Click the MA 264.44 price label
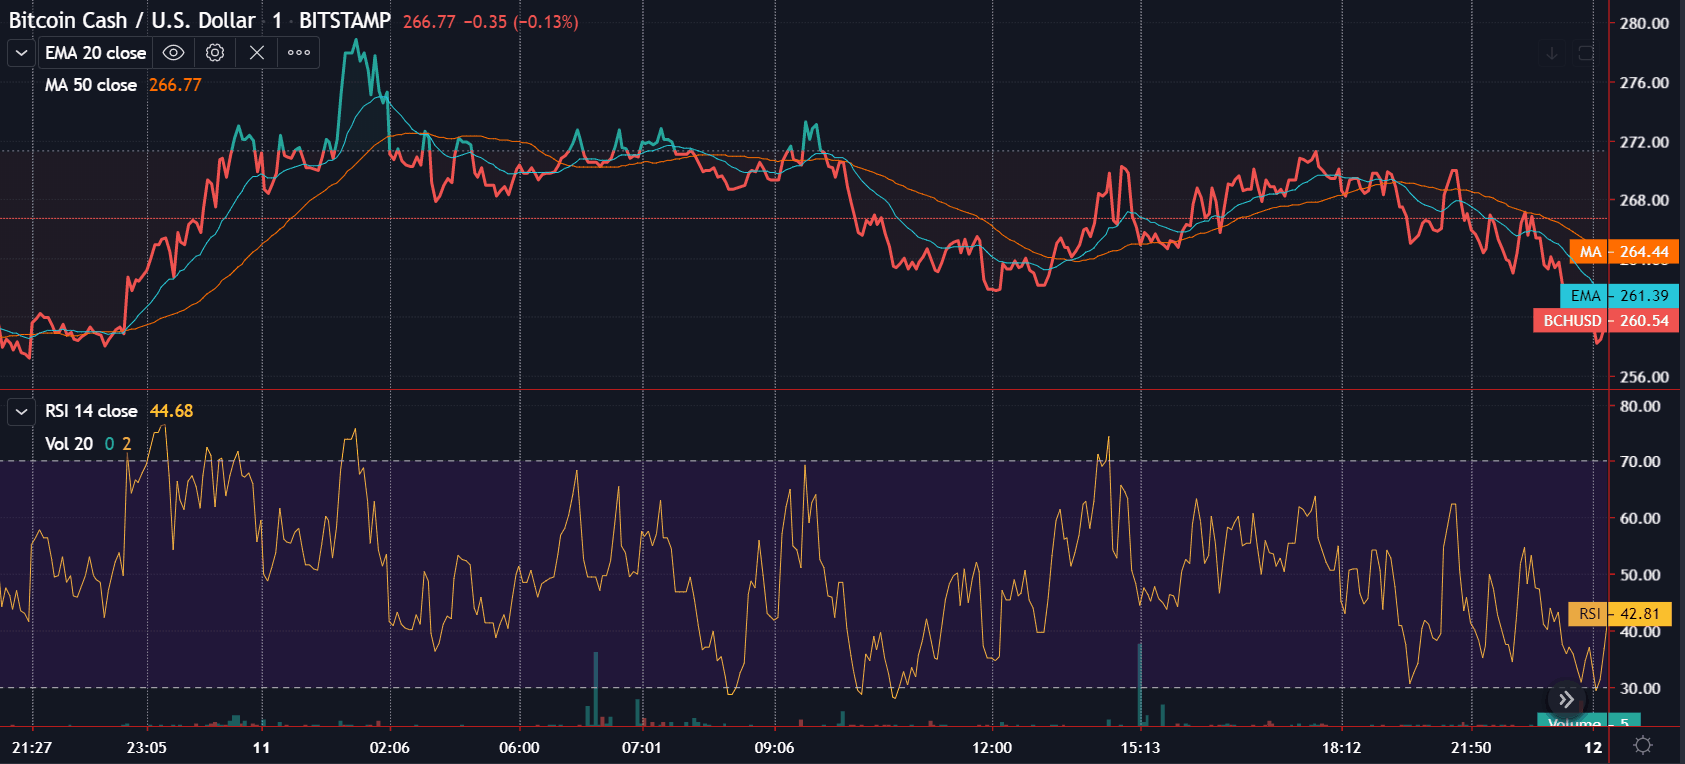1685x764 pixels. pyautogui.click(x=1624, y=252)
